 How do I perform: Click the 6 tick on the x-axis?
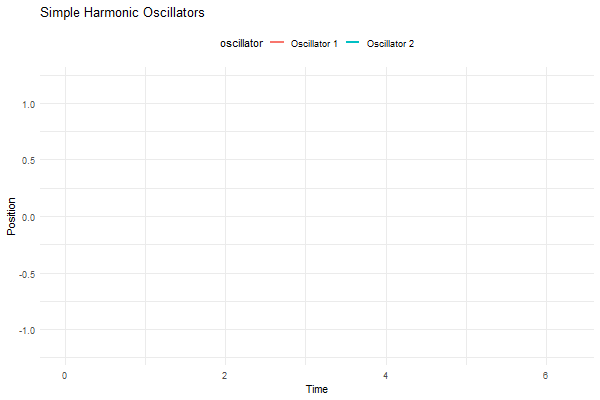point(546,375)
